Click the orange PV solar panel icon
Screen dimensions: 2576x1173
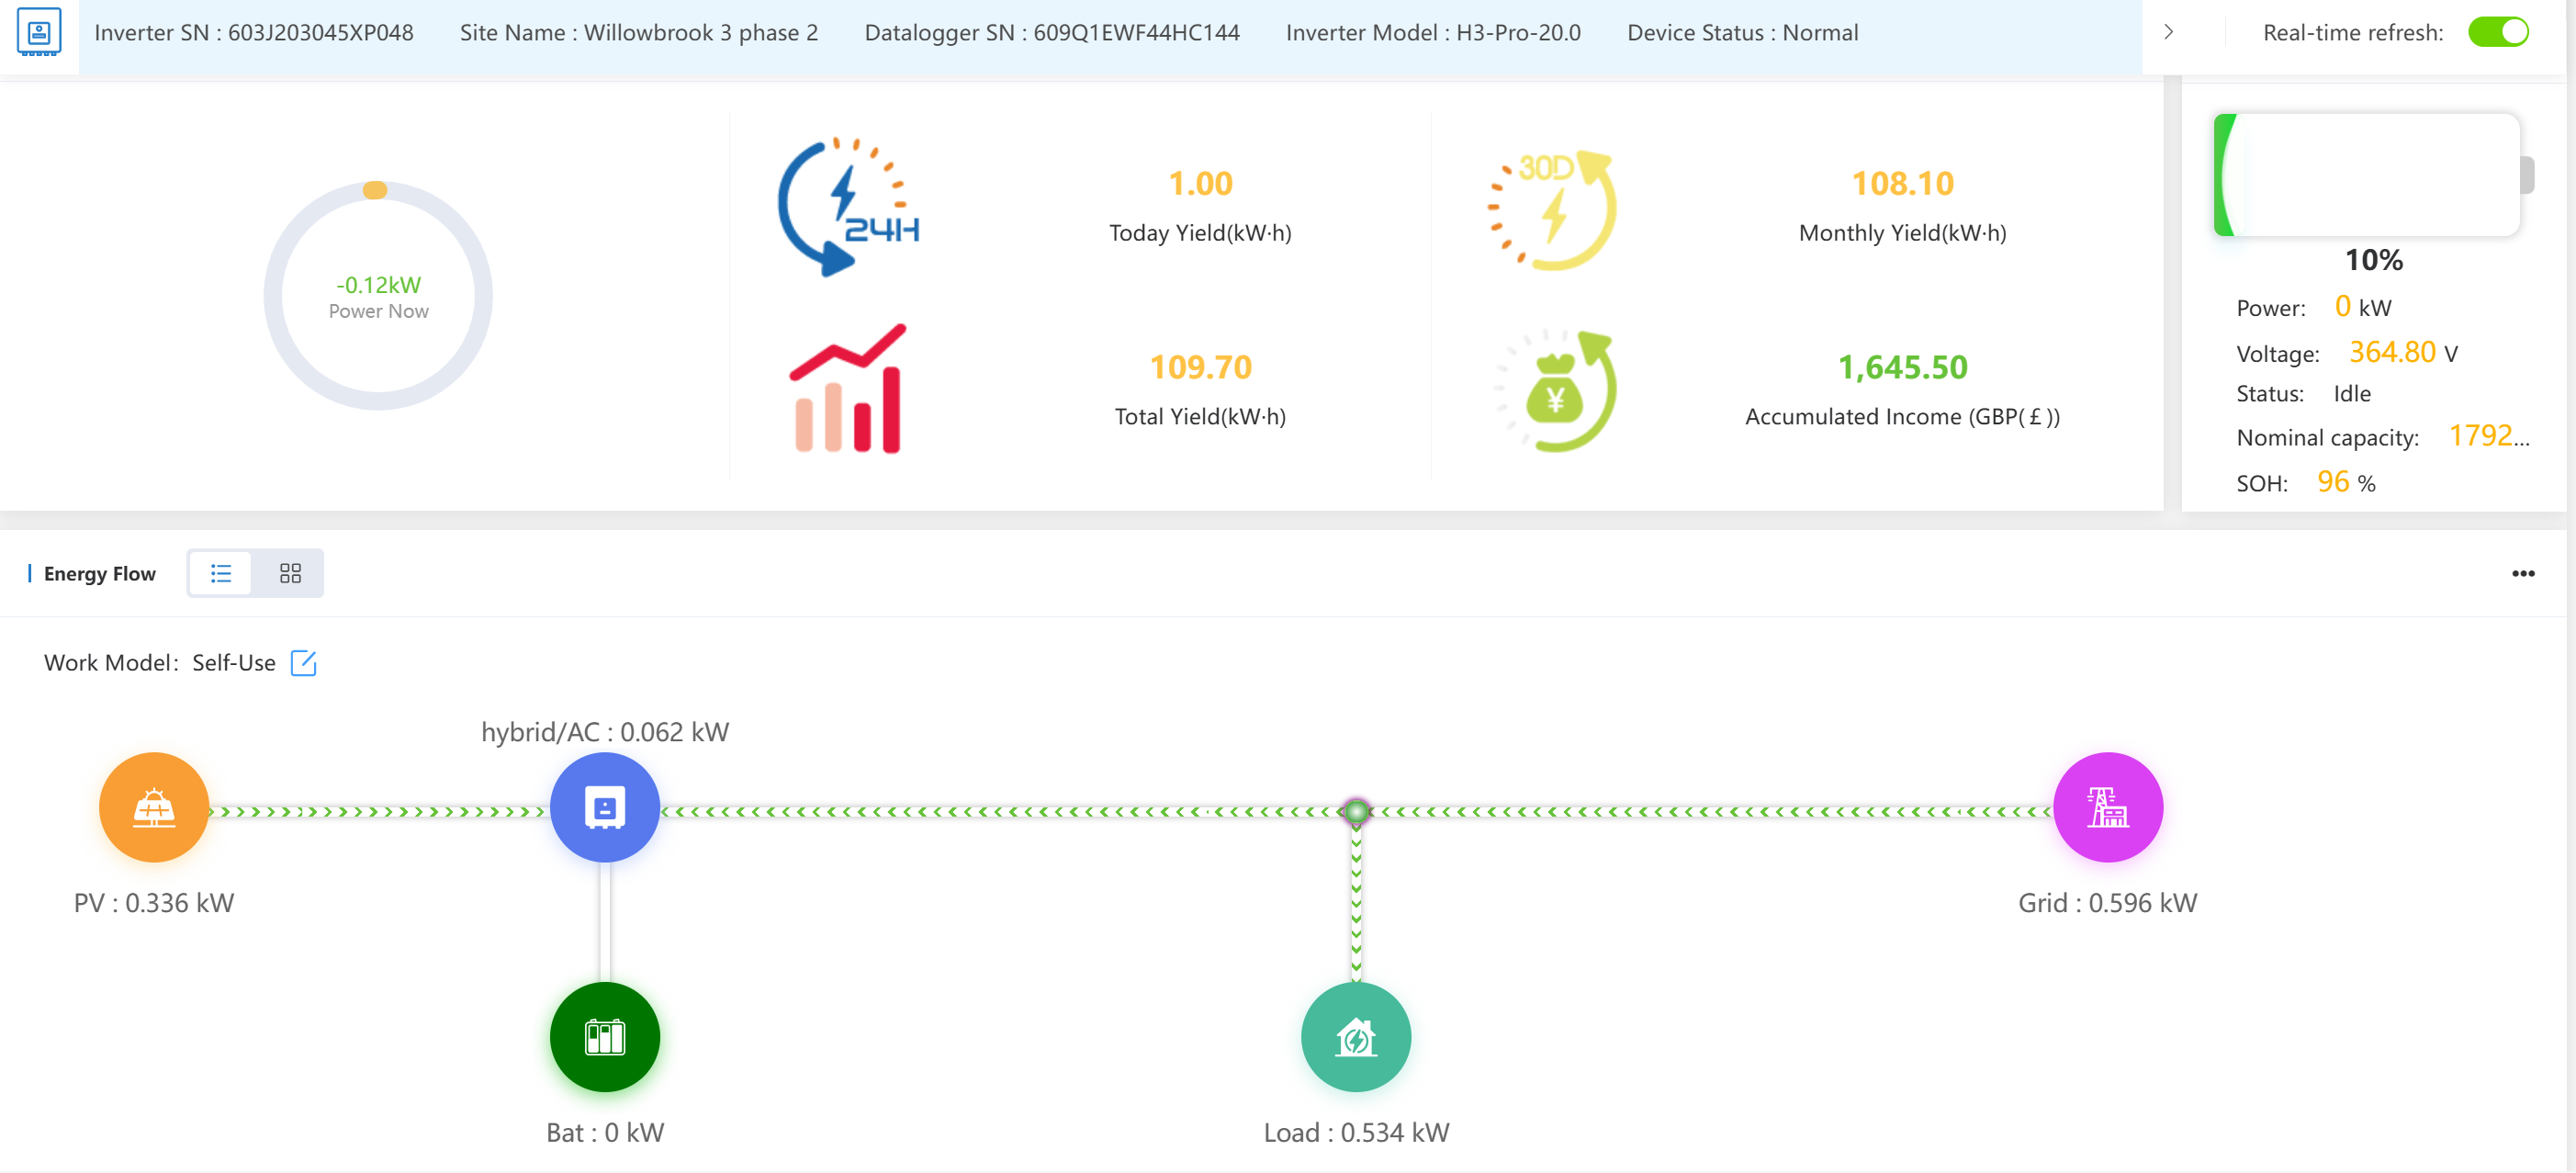click(x=153, y=807)
